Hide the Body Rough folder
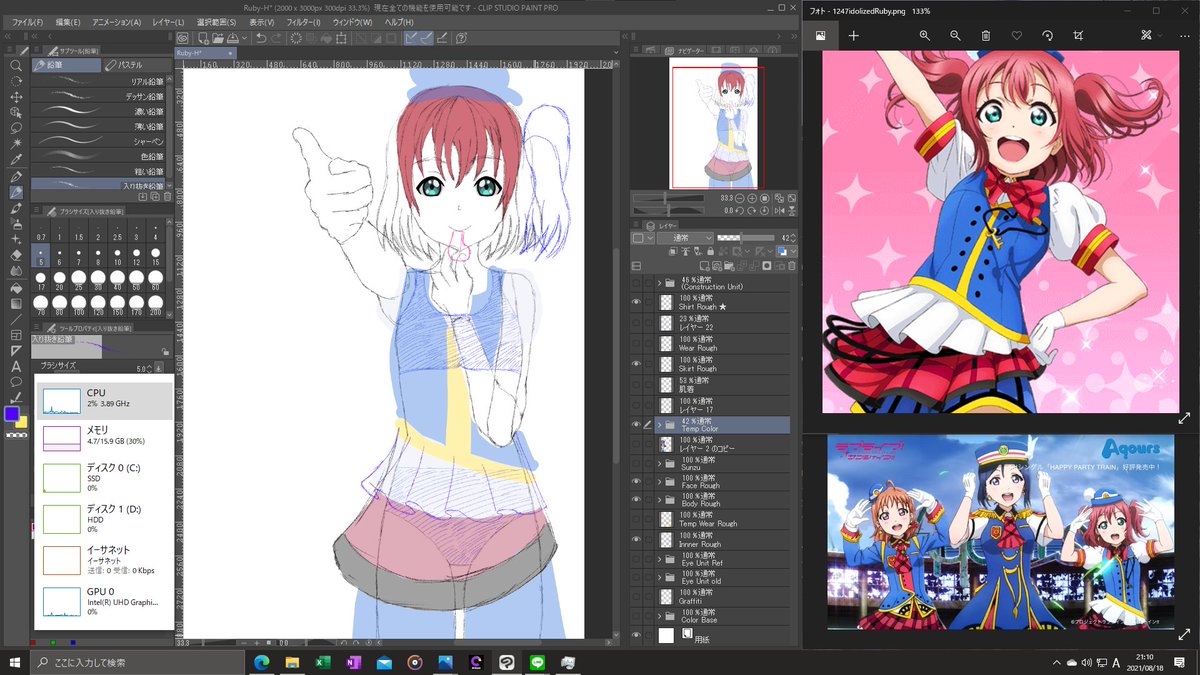The width and height of the screenshot is (1200, 675). (636, 500)
